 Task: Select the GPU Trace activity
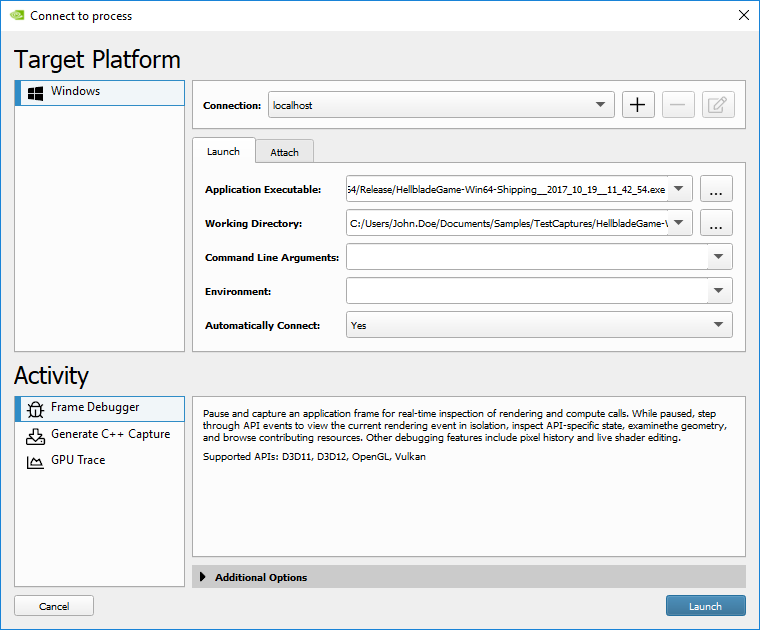(99, 461)
